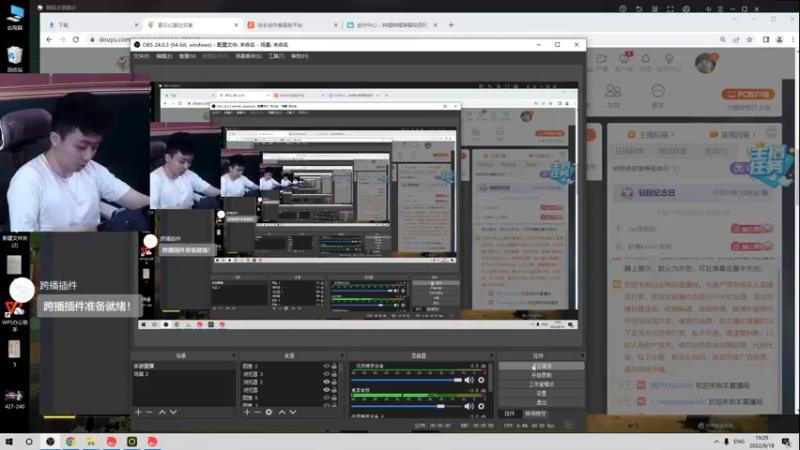Adjust the desktop audio volume slider
800x450 pixels.
coord(407,406)
